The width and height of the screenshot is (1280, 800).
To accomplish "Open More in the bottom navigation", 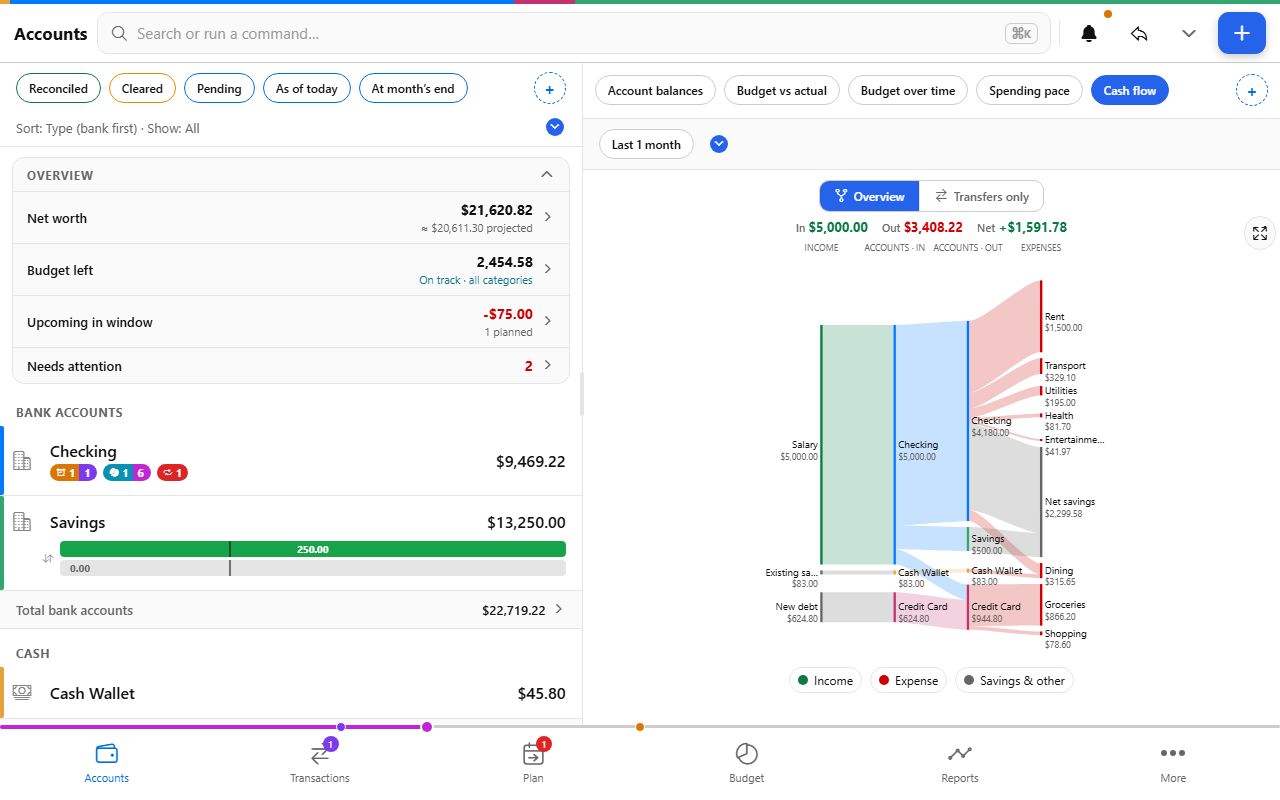I will tap(1173, 763).
